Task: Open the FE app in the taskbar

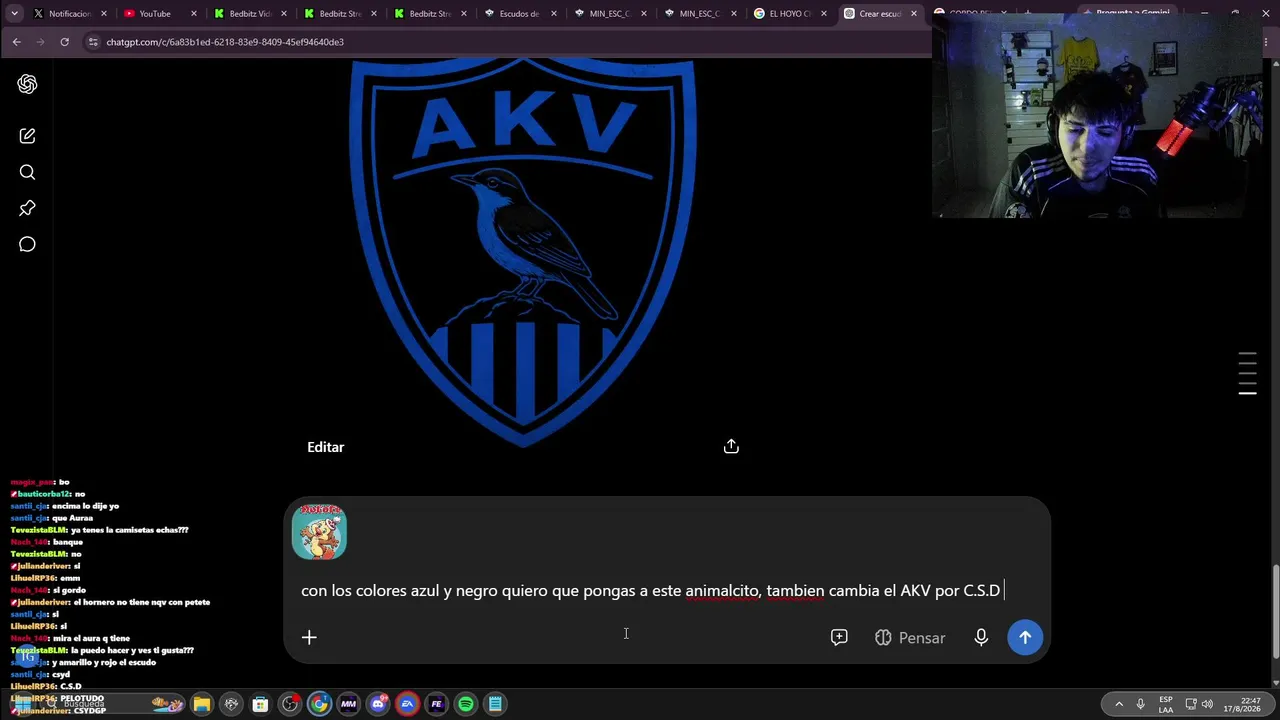Action: (436, 704)
